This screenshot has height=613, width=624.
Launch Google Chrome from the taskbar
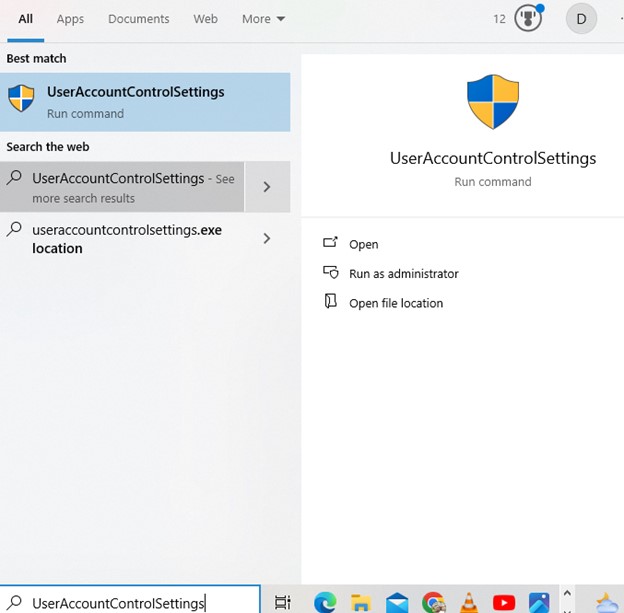point(433,602)
